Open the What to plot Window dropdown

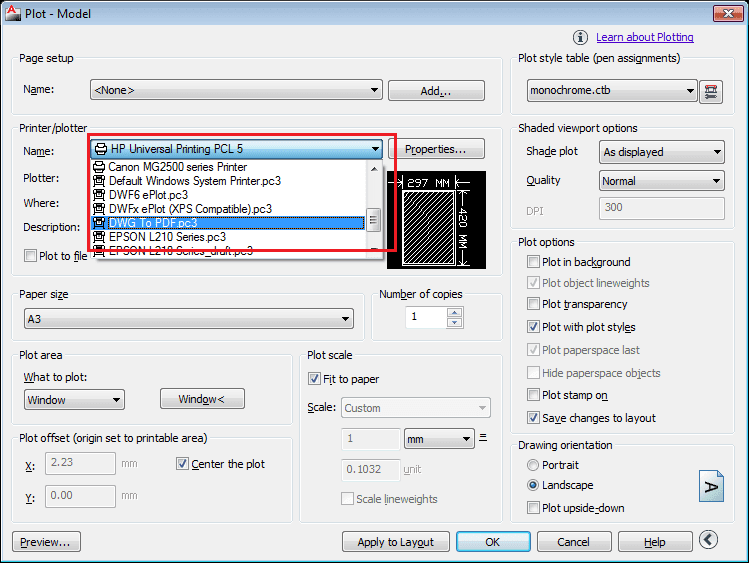[x=74, y=400]
